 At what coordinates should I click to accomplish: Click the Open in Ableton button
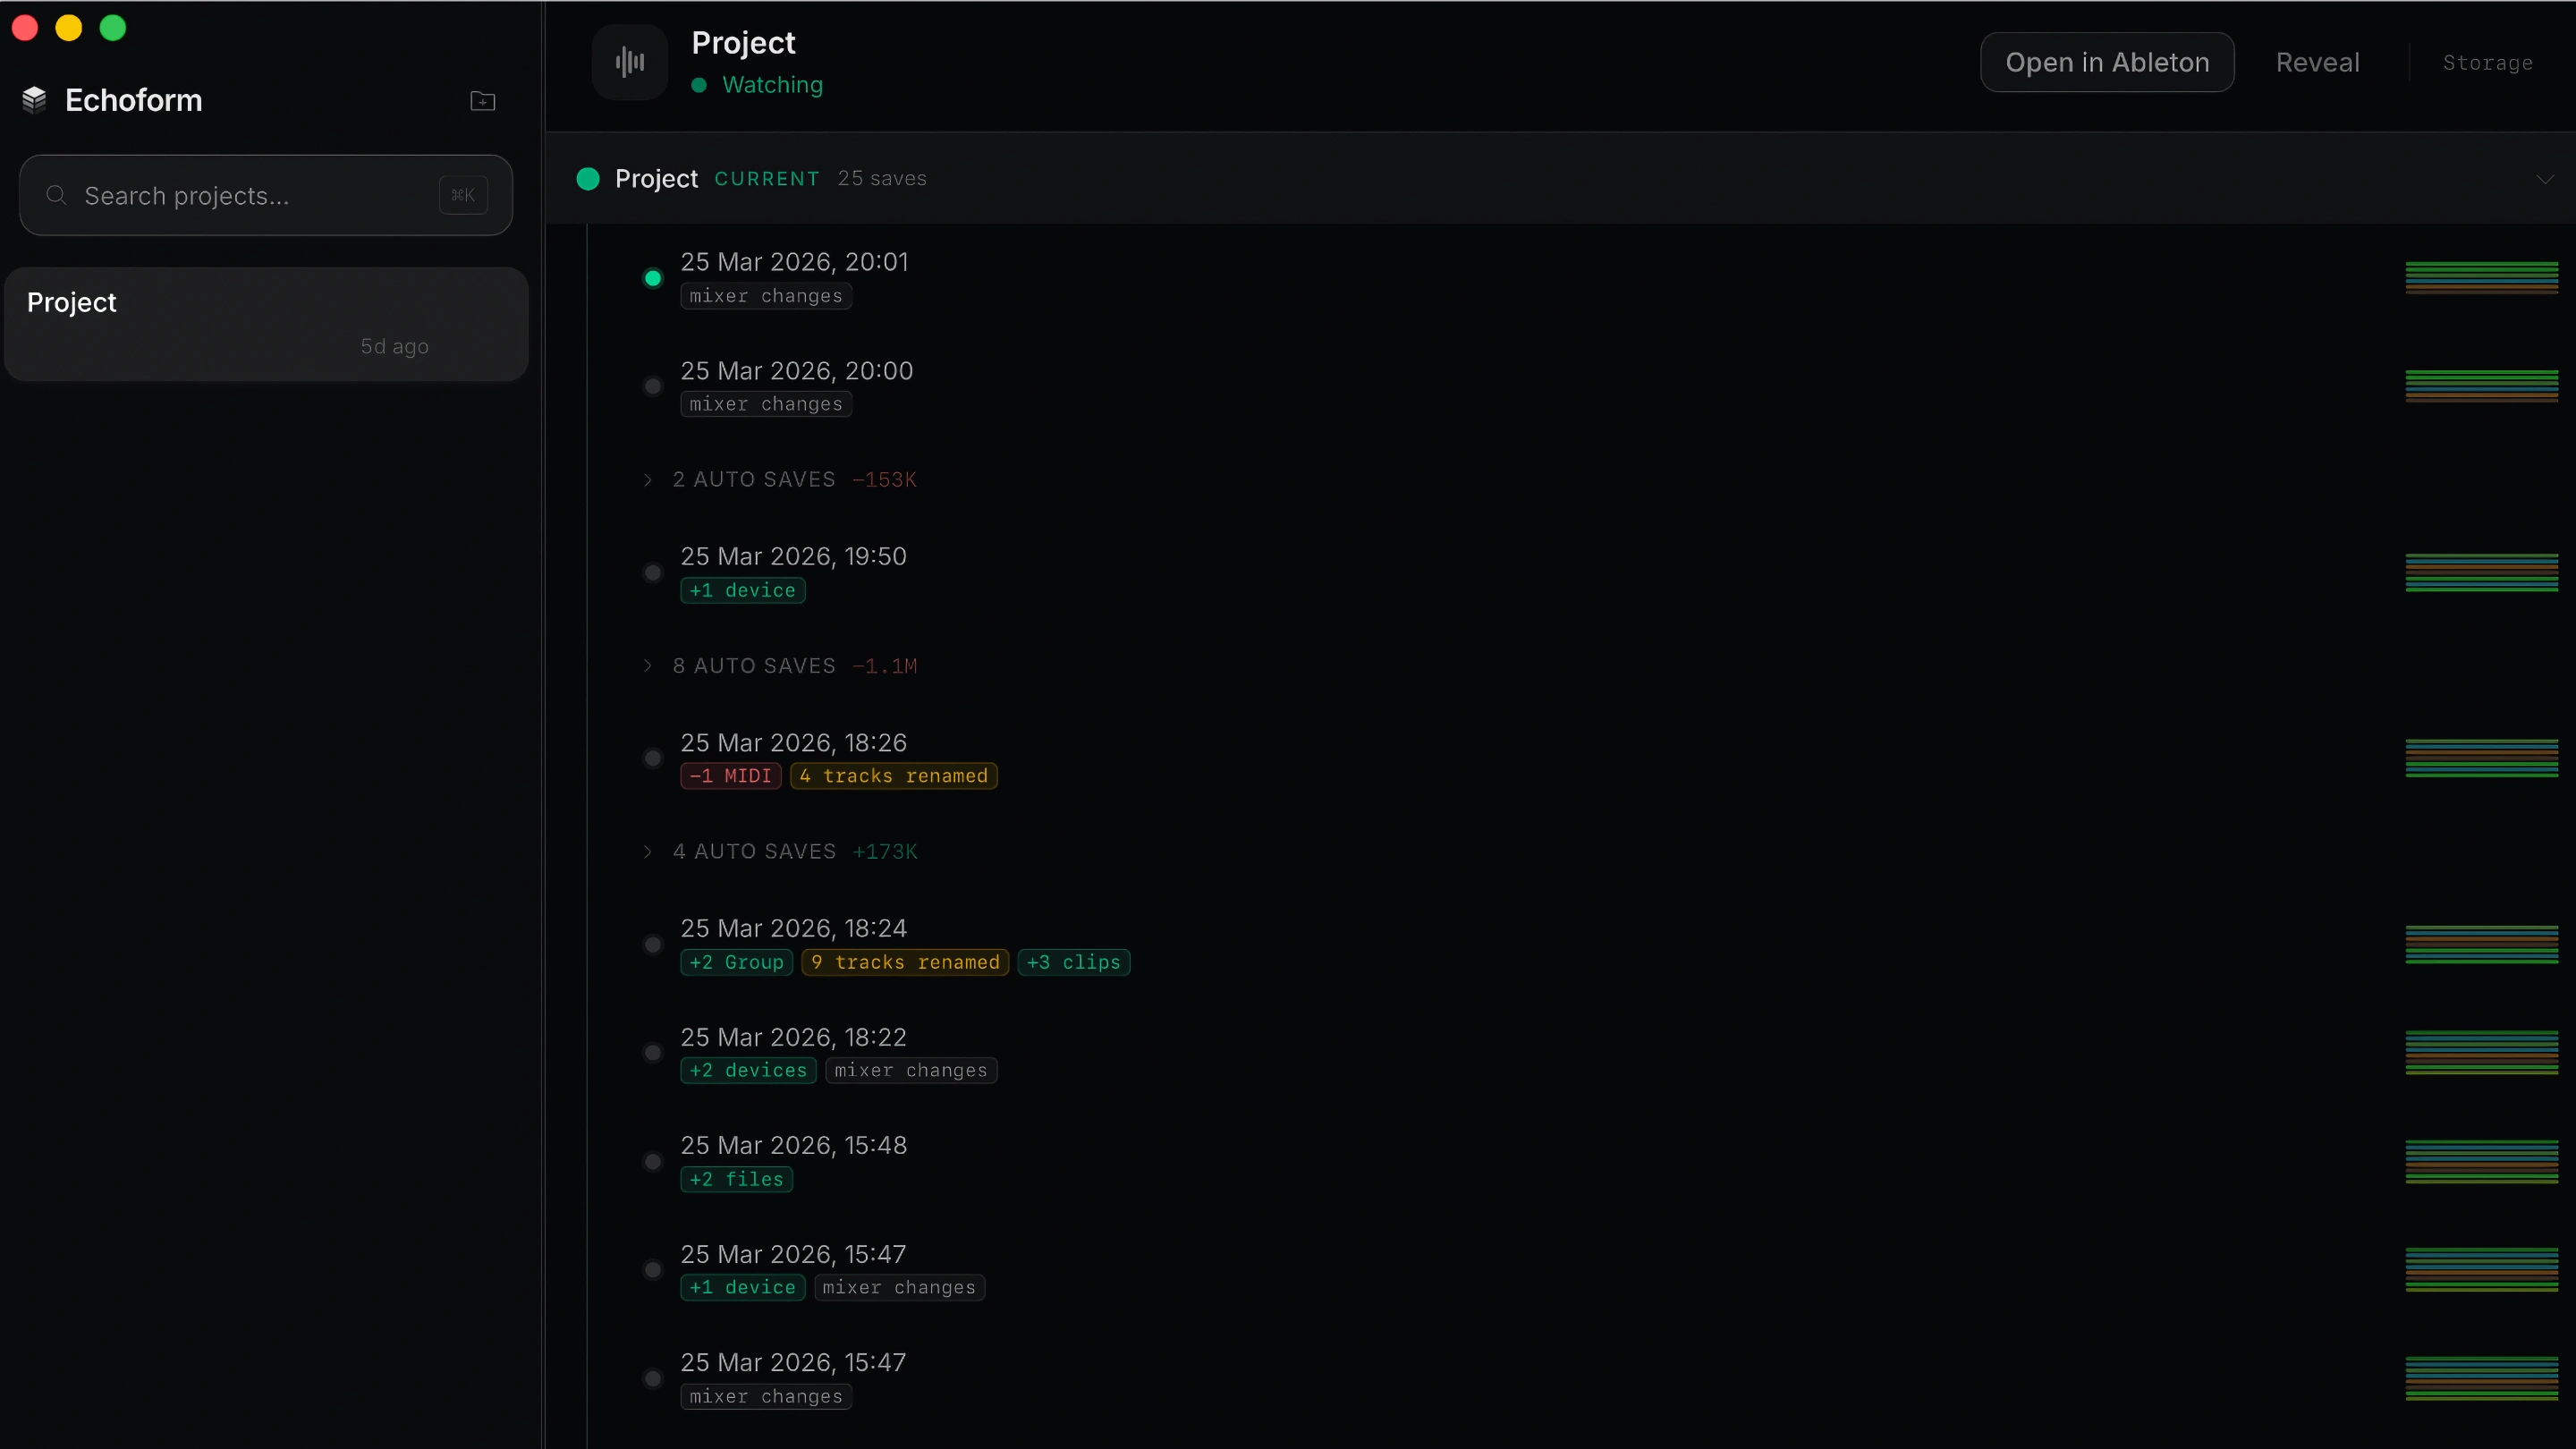tap(2108, 62)
